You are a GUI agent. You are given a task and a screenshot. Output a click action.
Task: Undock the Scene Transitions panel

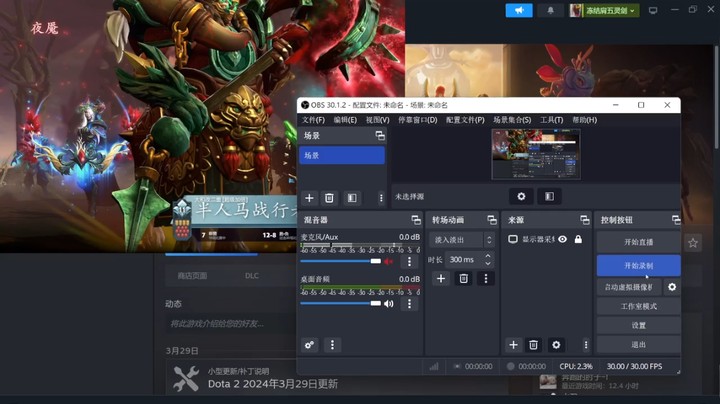(x=492, y=220)
